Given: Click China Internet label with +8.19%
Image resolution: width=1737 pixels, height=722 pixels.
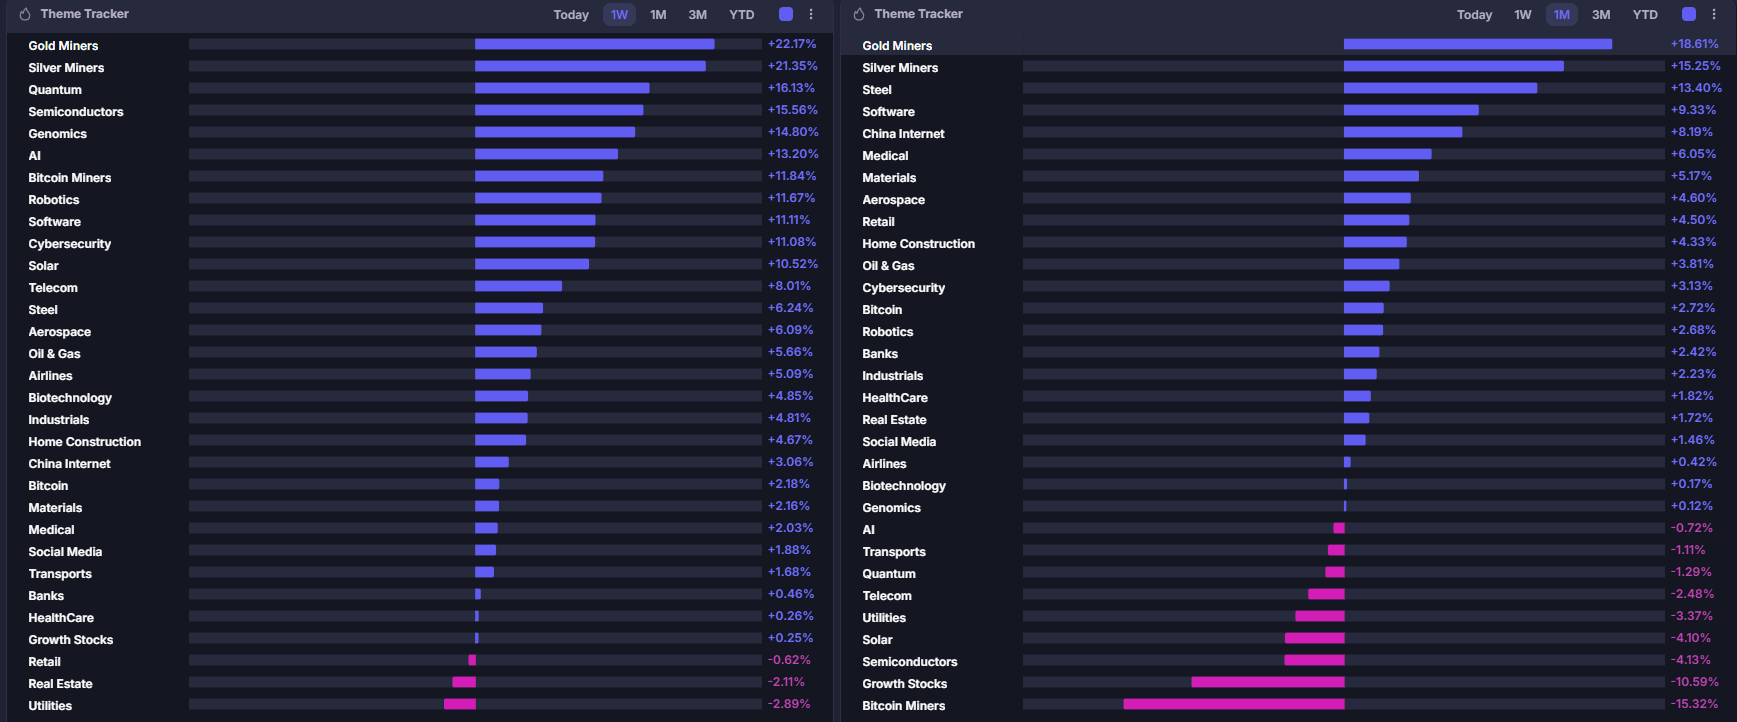Looking at the screenshot, I should click(903, 134).
